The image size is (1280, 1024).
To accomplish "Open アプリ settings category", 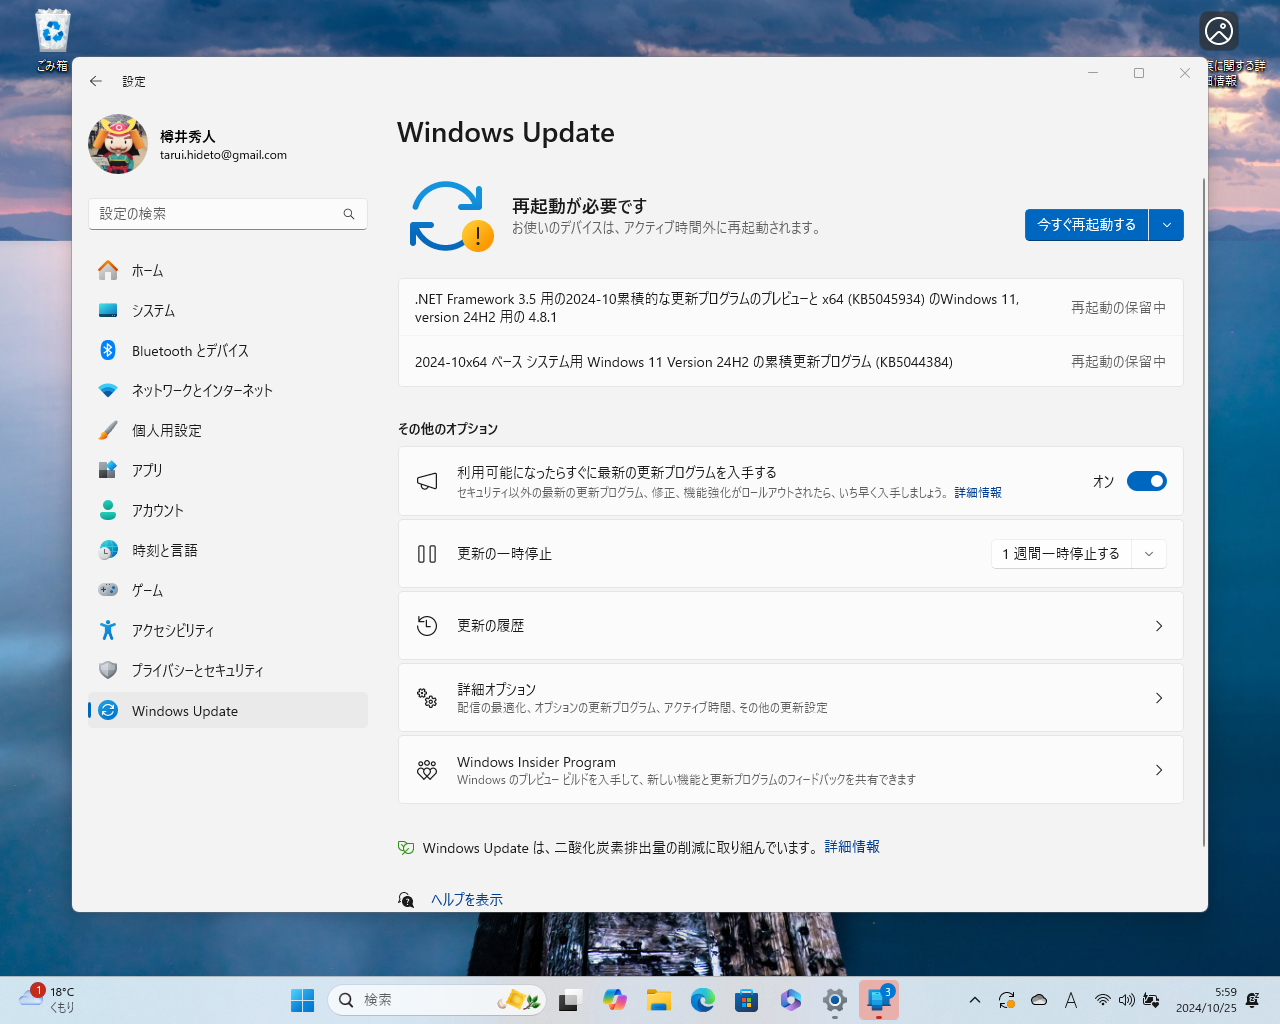I will coord(228,470).
